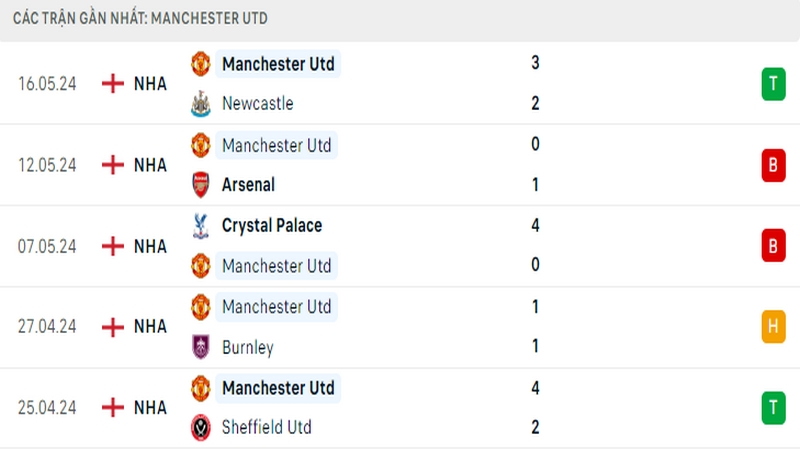Click green T badge for Newcastle match
Image resolution: width=800 pixels, height=450 pixels.
[773, 84]
